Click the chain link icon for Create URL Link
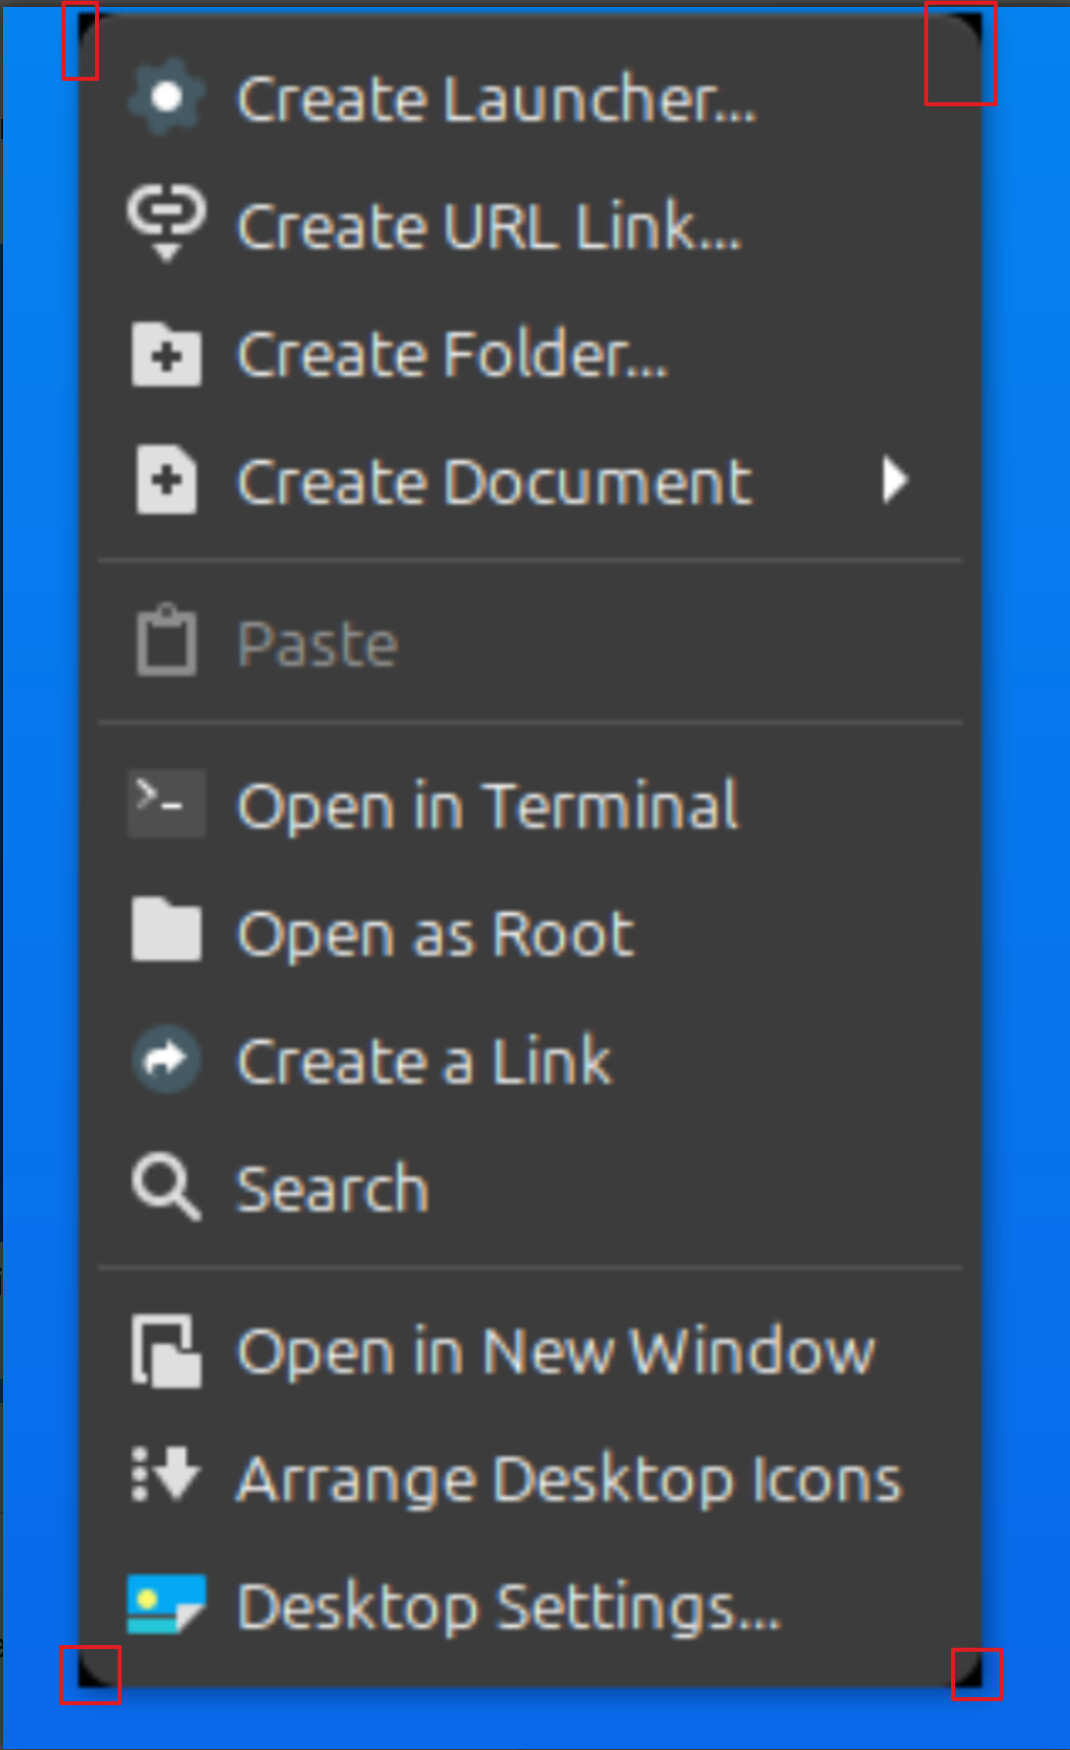 tap(166, 222)
